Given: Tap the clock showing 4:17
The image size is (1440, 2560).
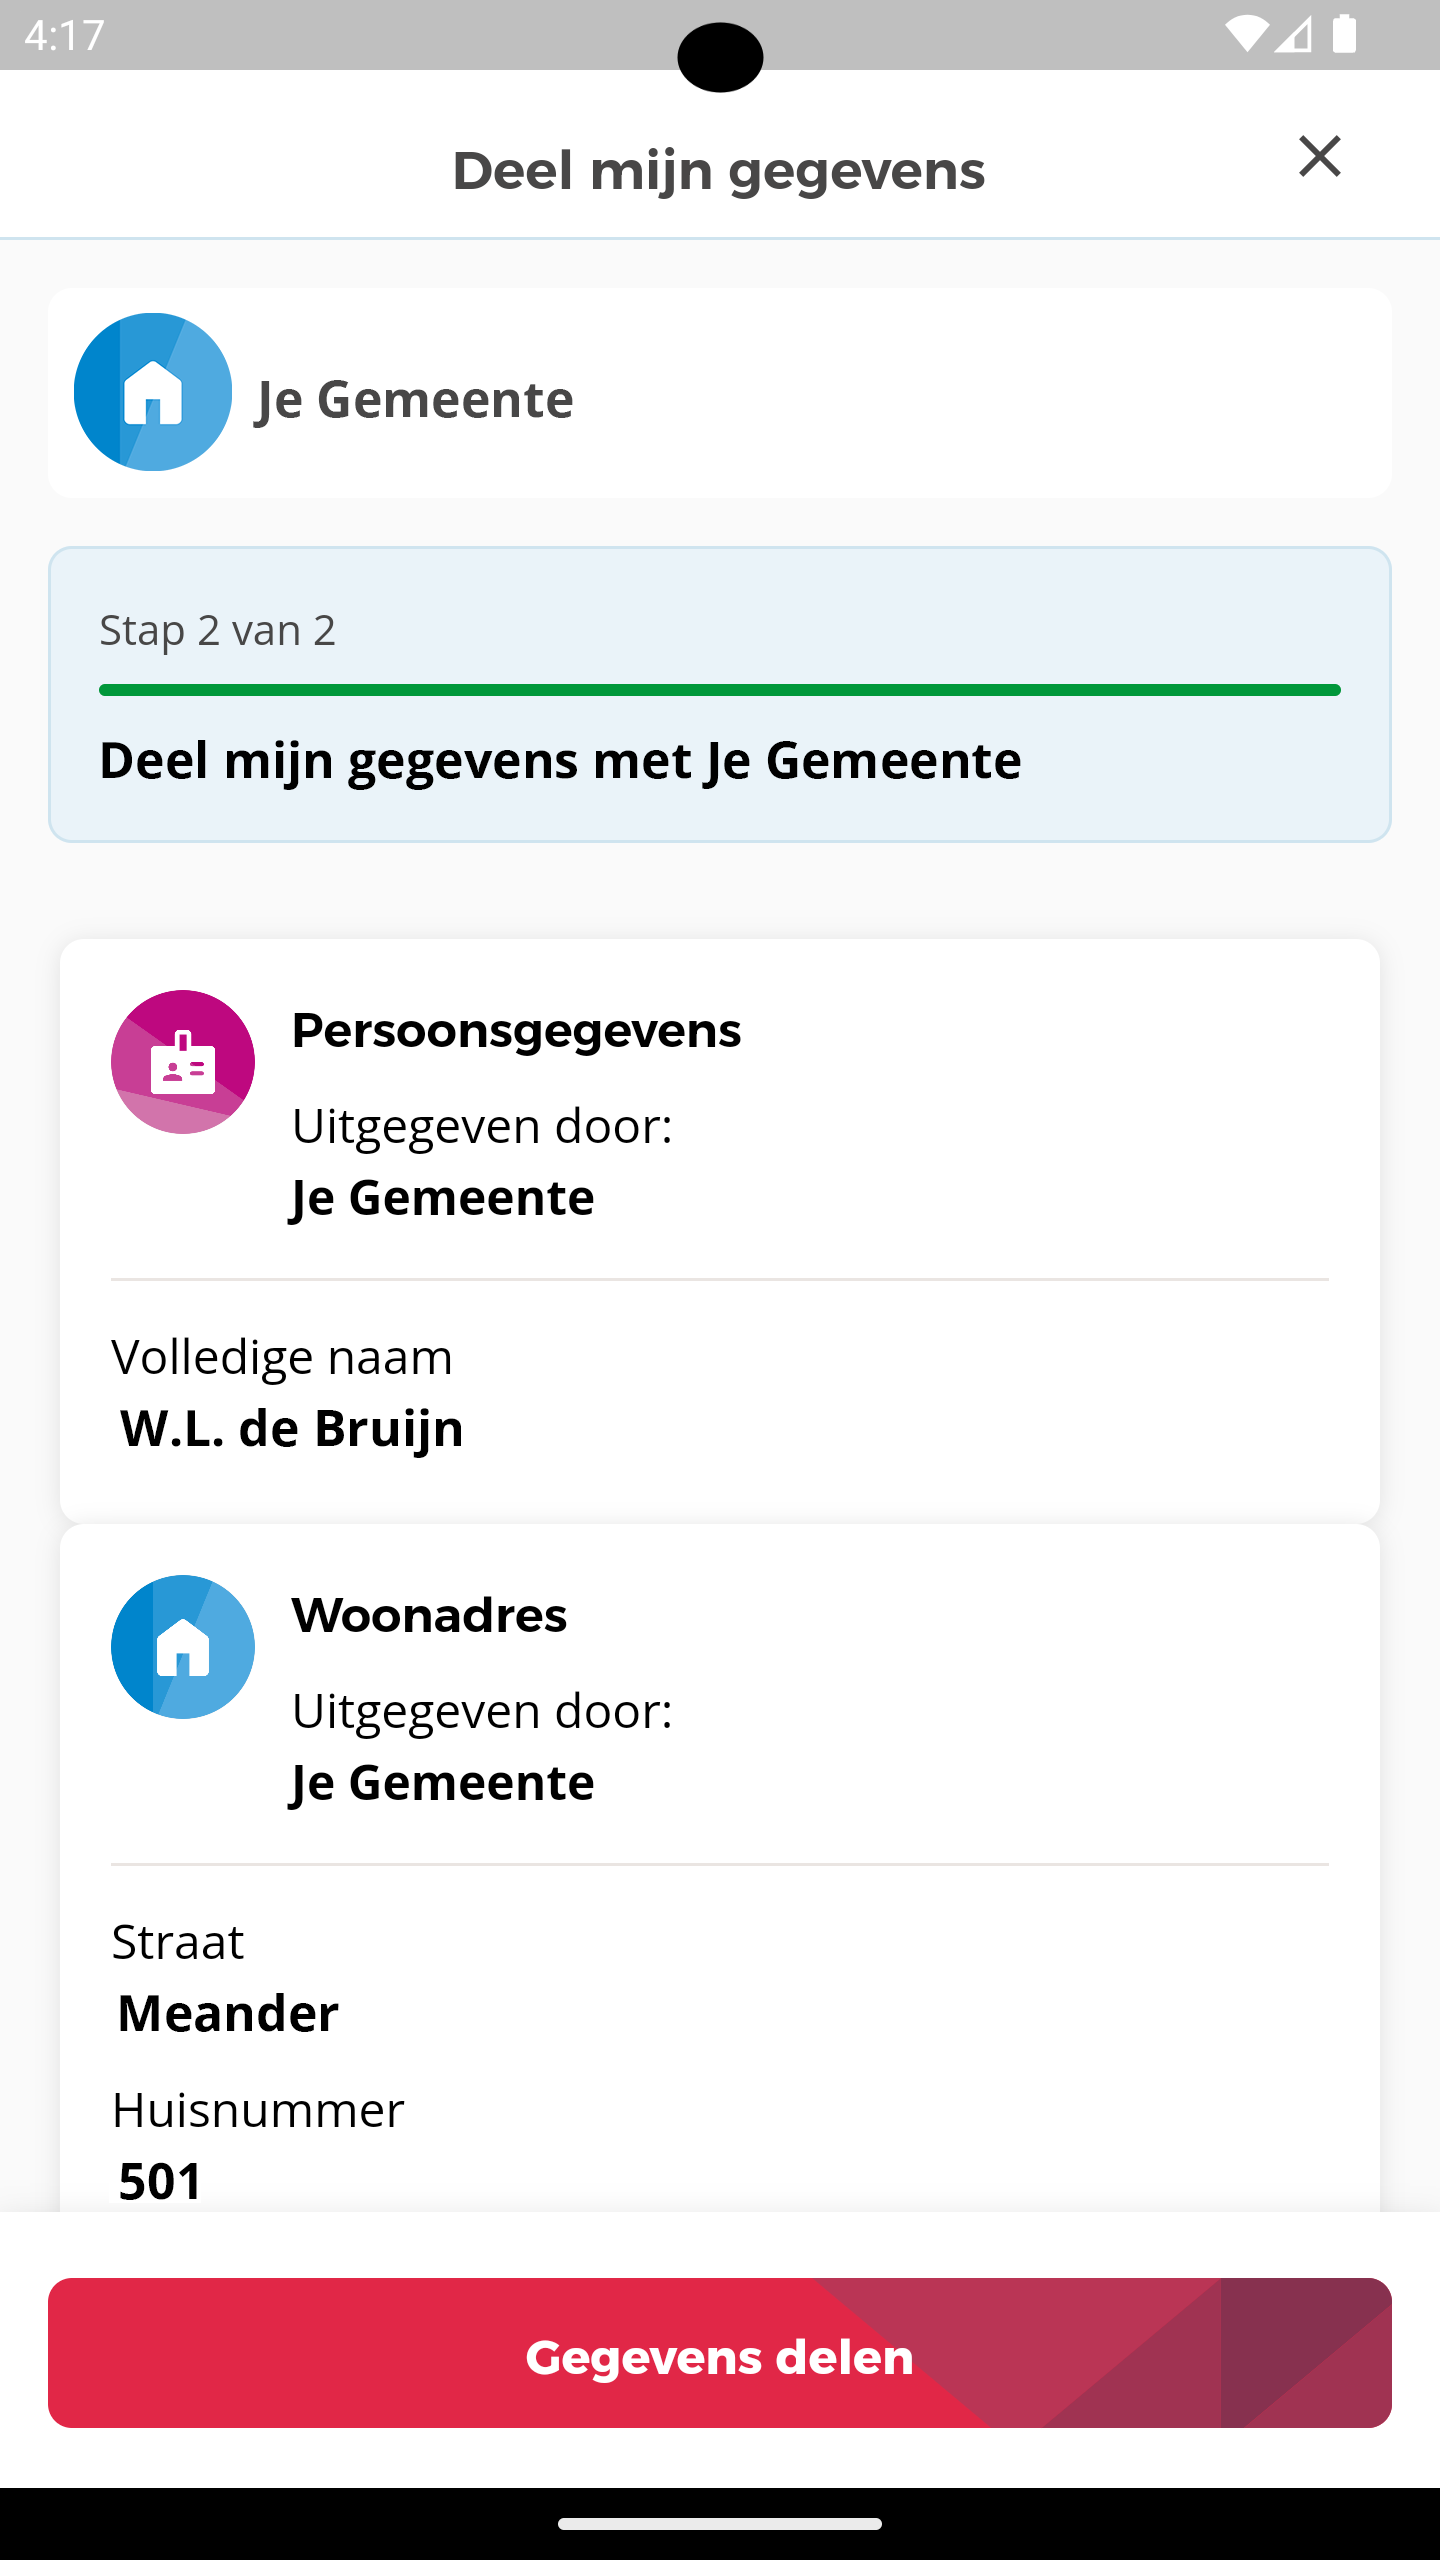Looking at the screenshot, I should pos(64,35).
